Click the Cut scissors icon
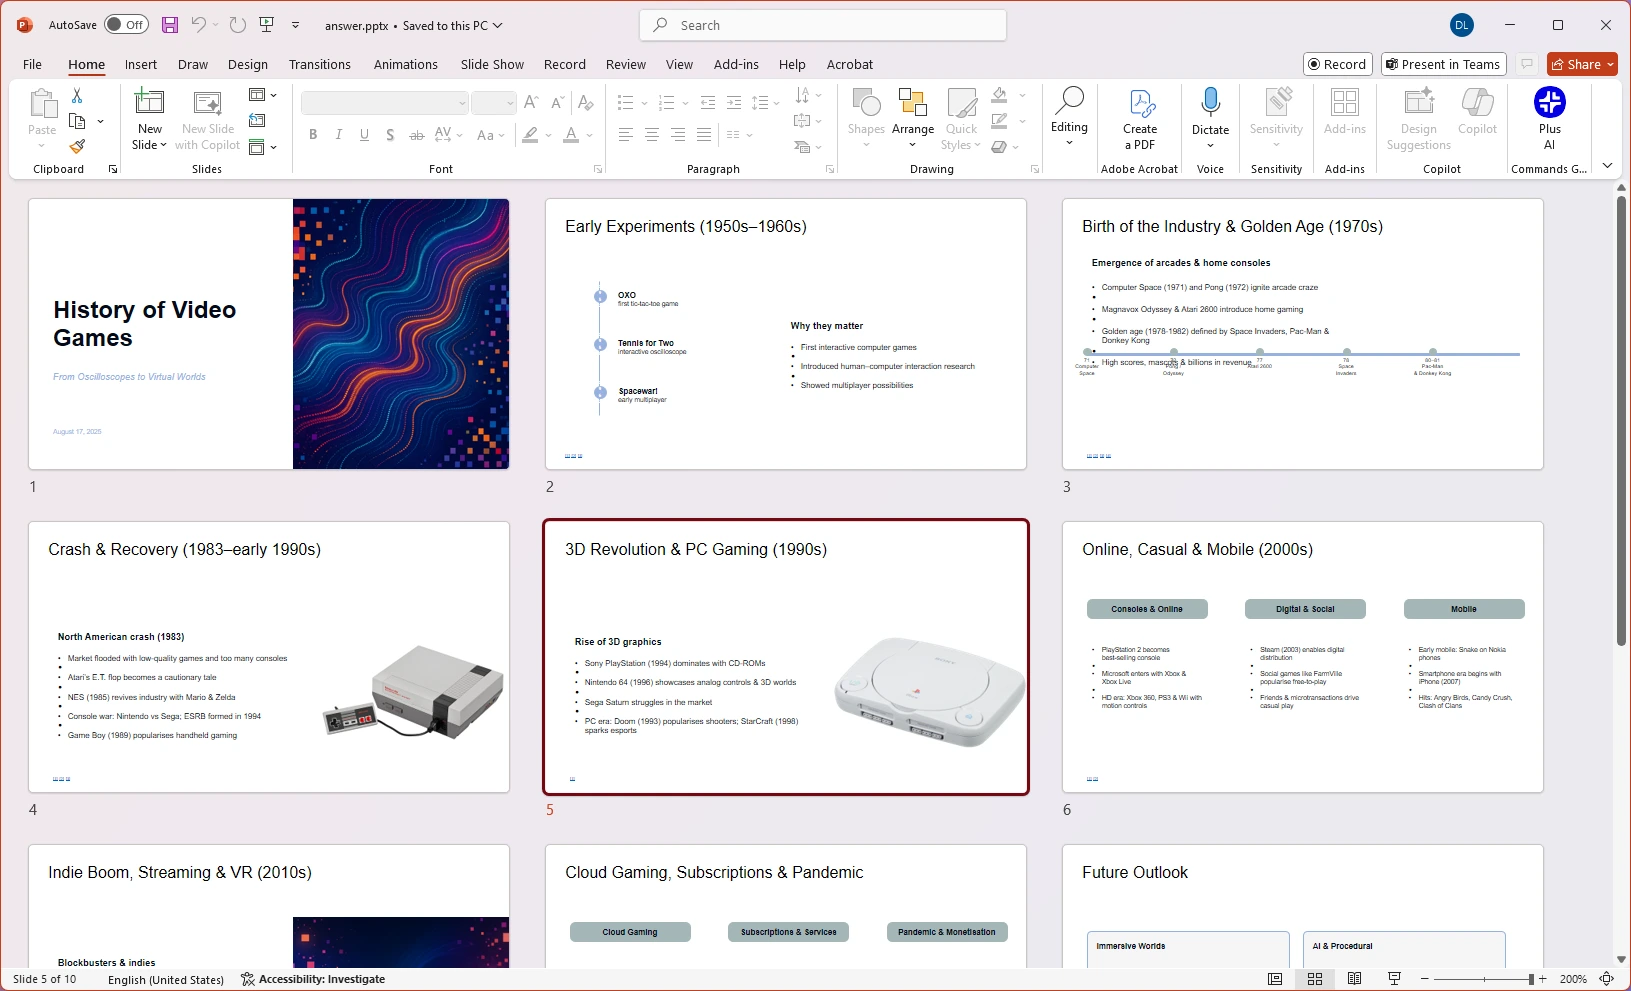 pyautogui.click(x=77, y=95)
